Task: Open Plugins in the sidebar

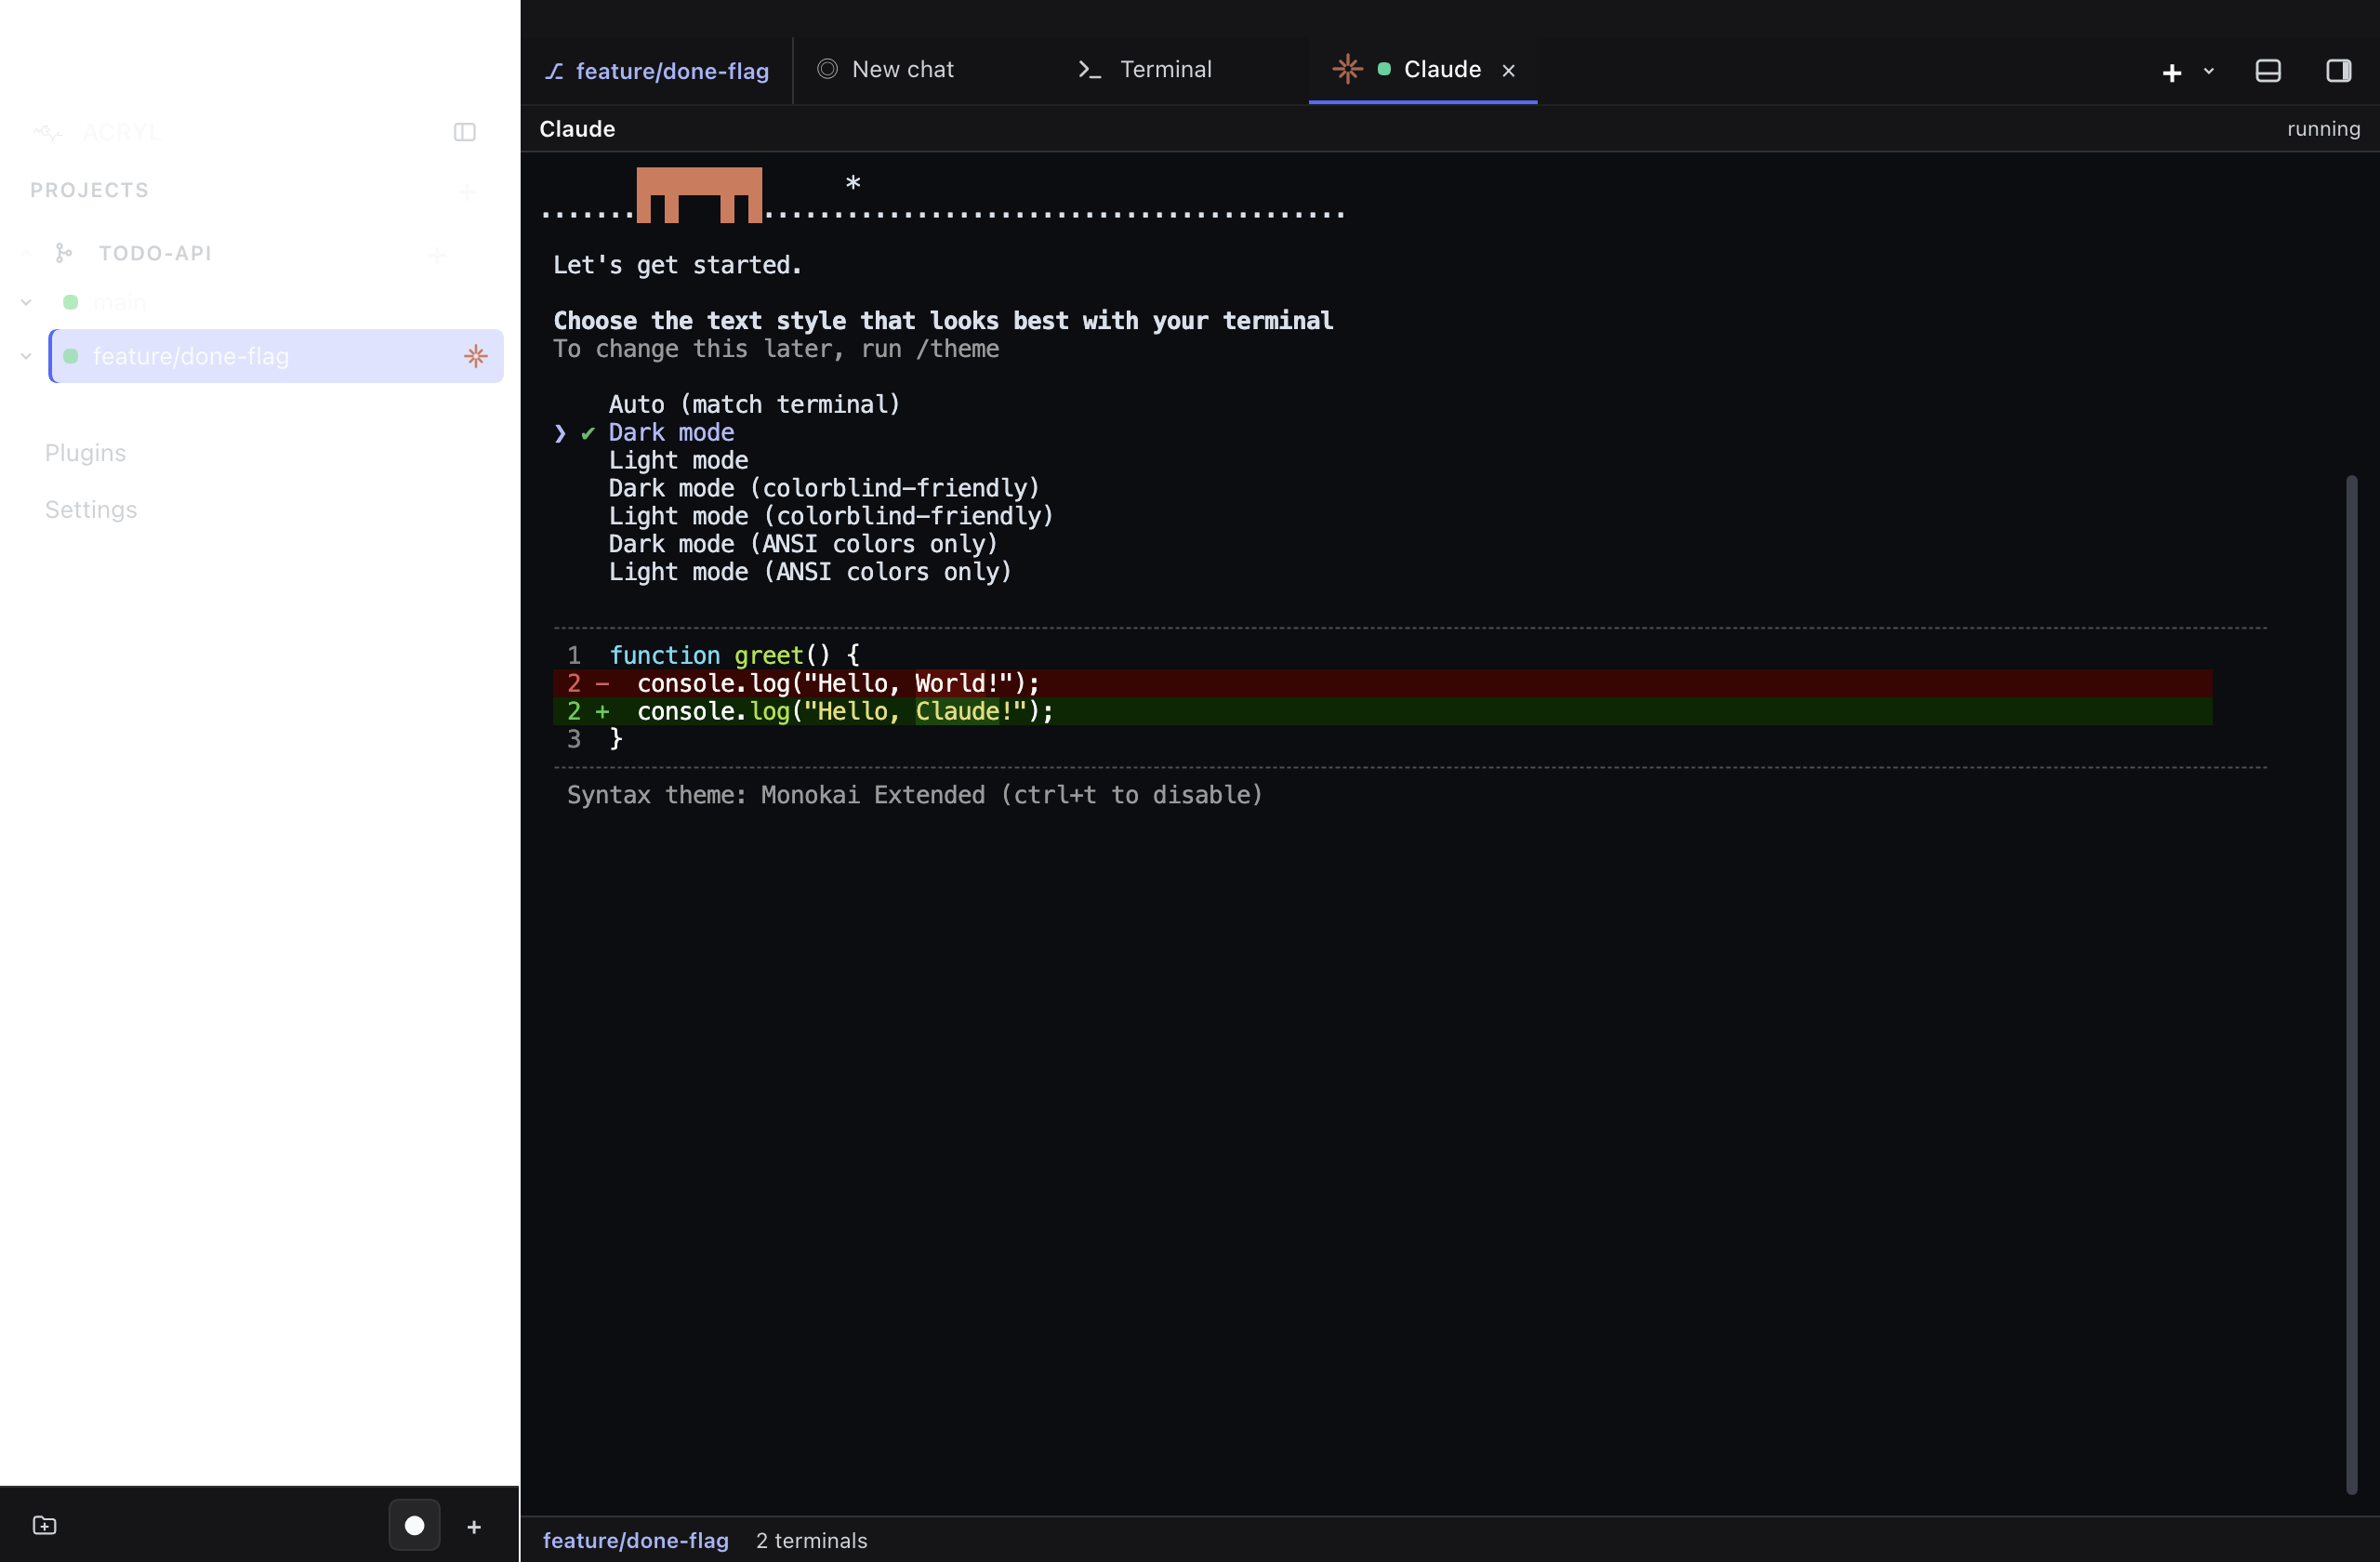Action: (x=85, y=453)
